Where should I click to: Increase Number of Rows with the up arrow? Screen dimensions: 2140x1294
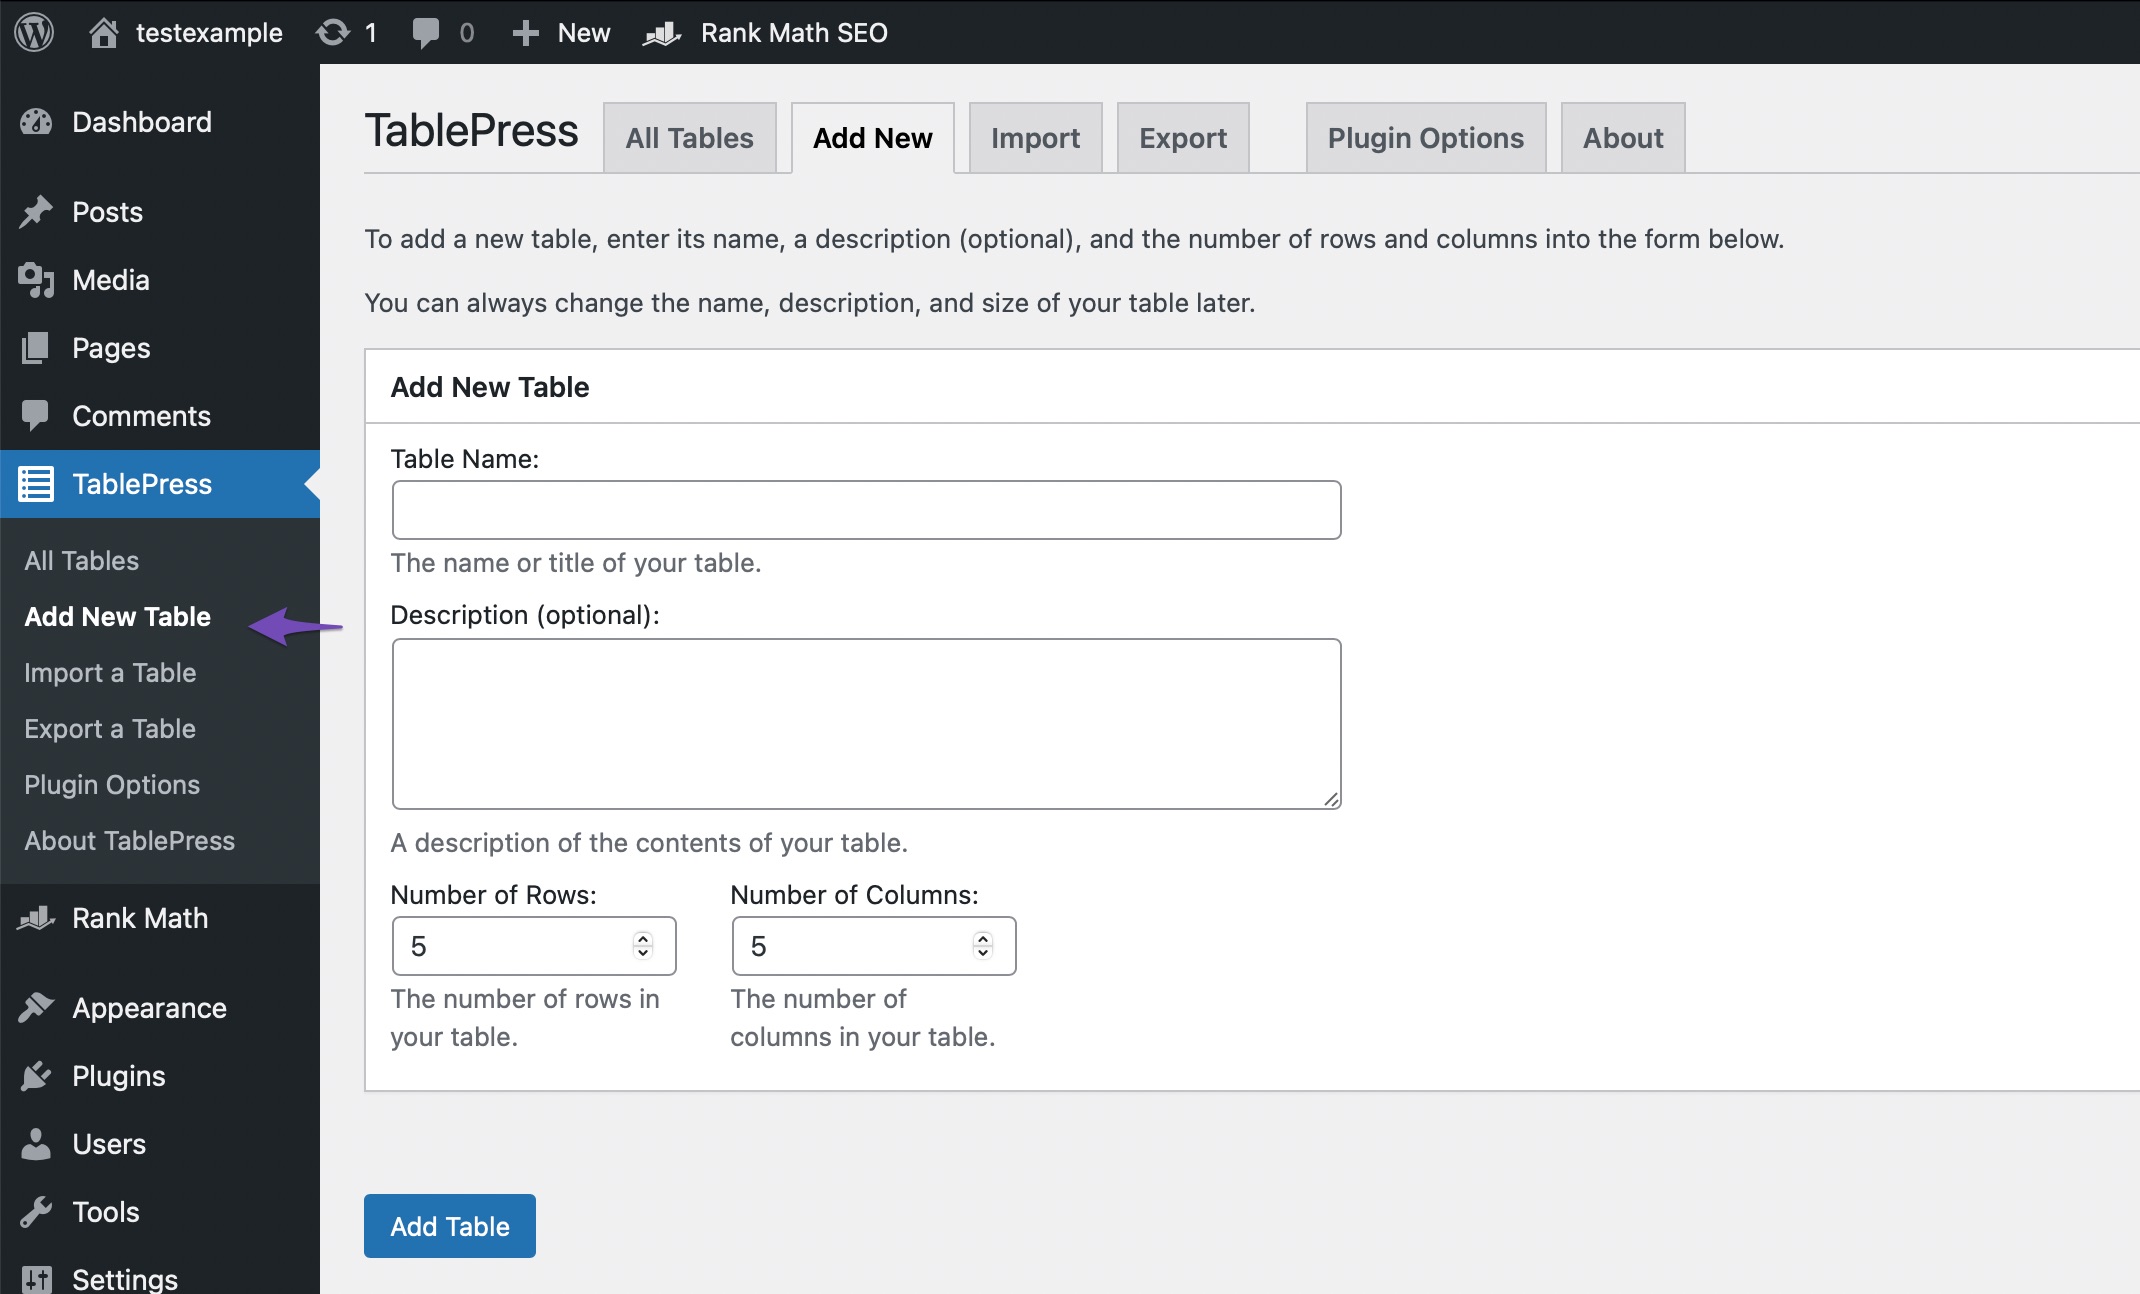[642, 938]
